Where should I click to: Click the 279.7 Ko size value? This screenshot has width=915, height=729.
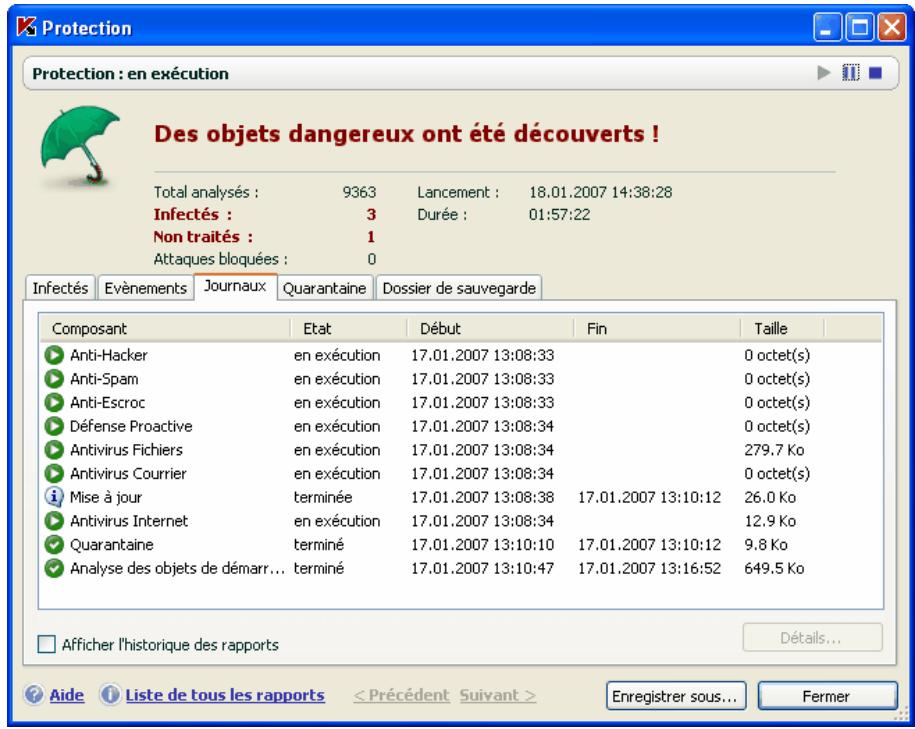pos(774,450)
